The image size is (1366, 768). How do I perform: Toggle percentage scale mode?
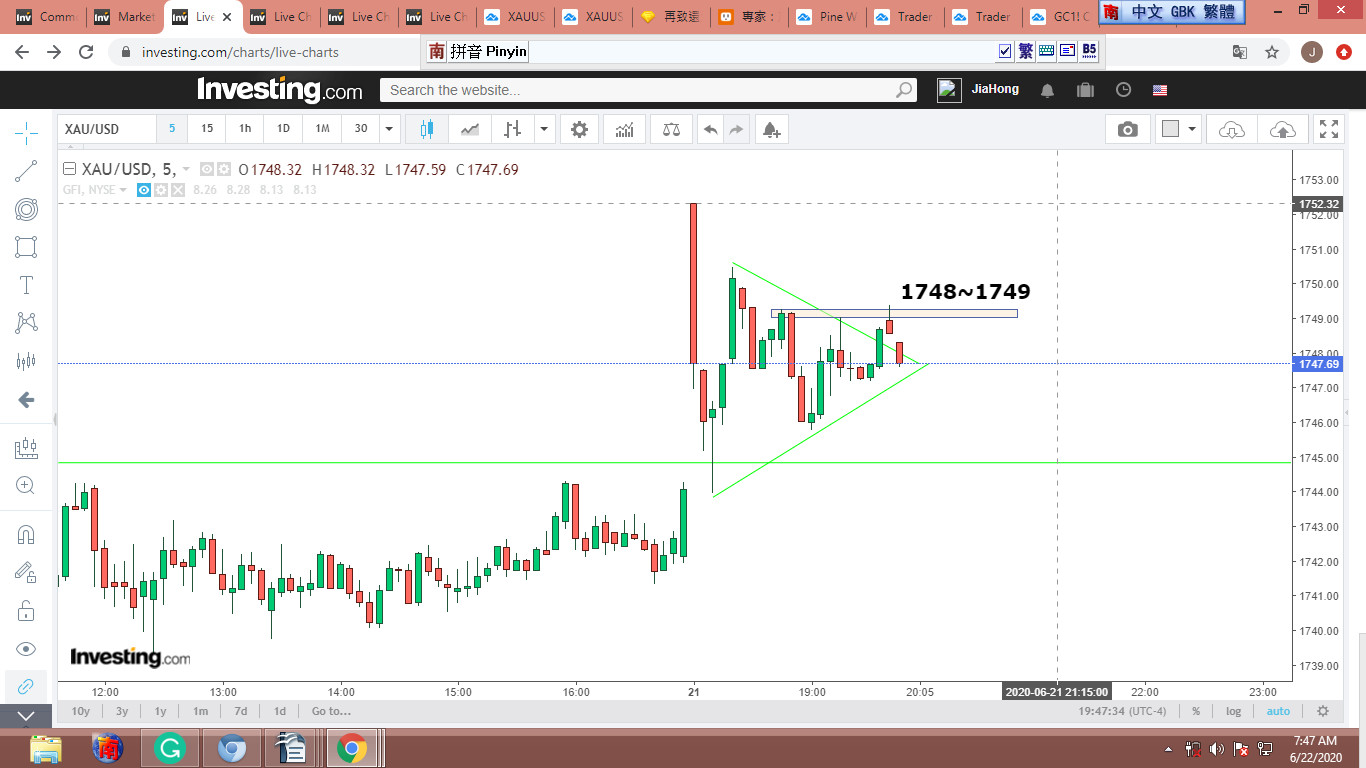1196,711
